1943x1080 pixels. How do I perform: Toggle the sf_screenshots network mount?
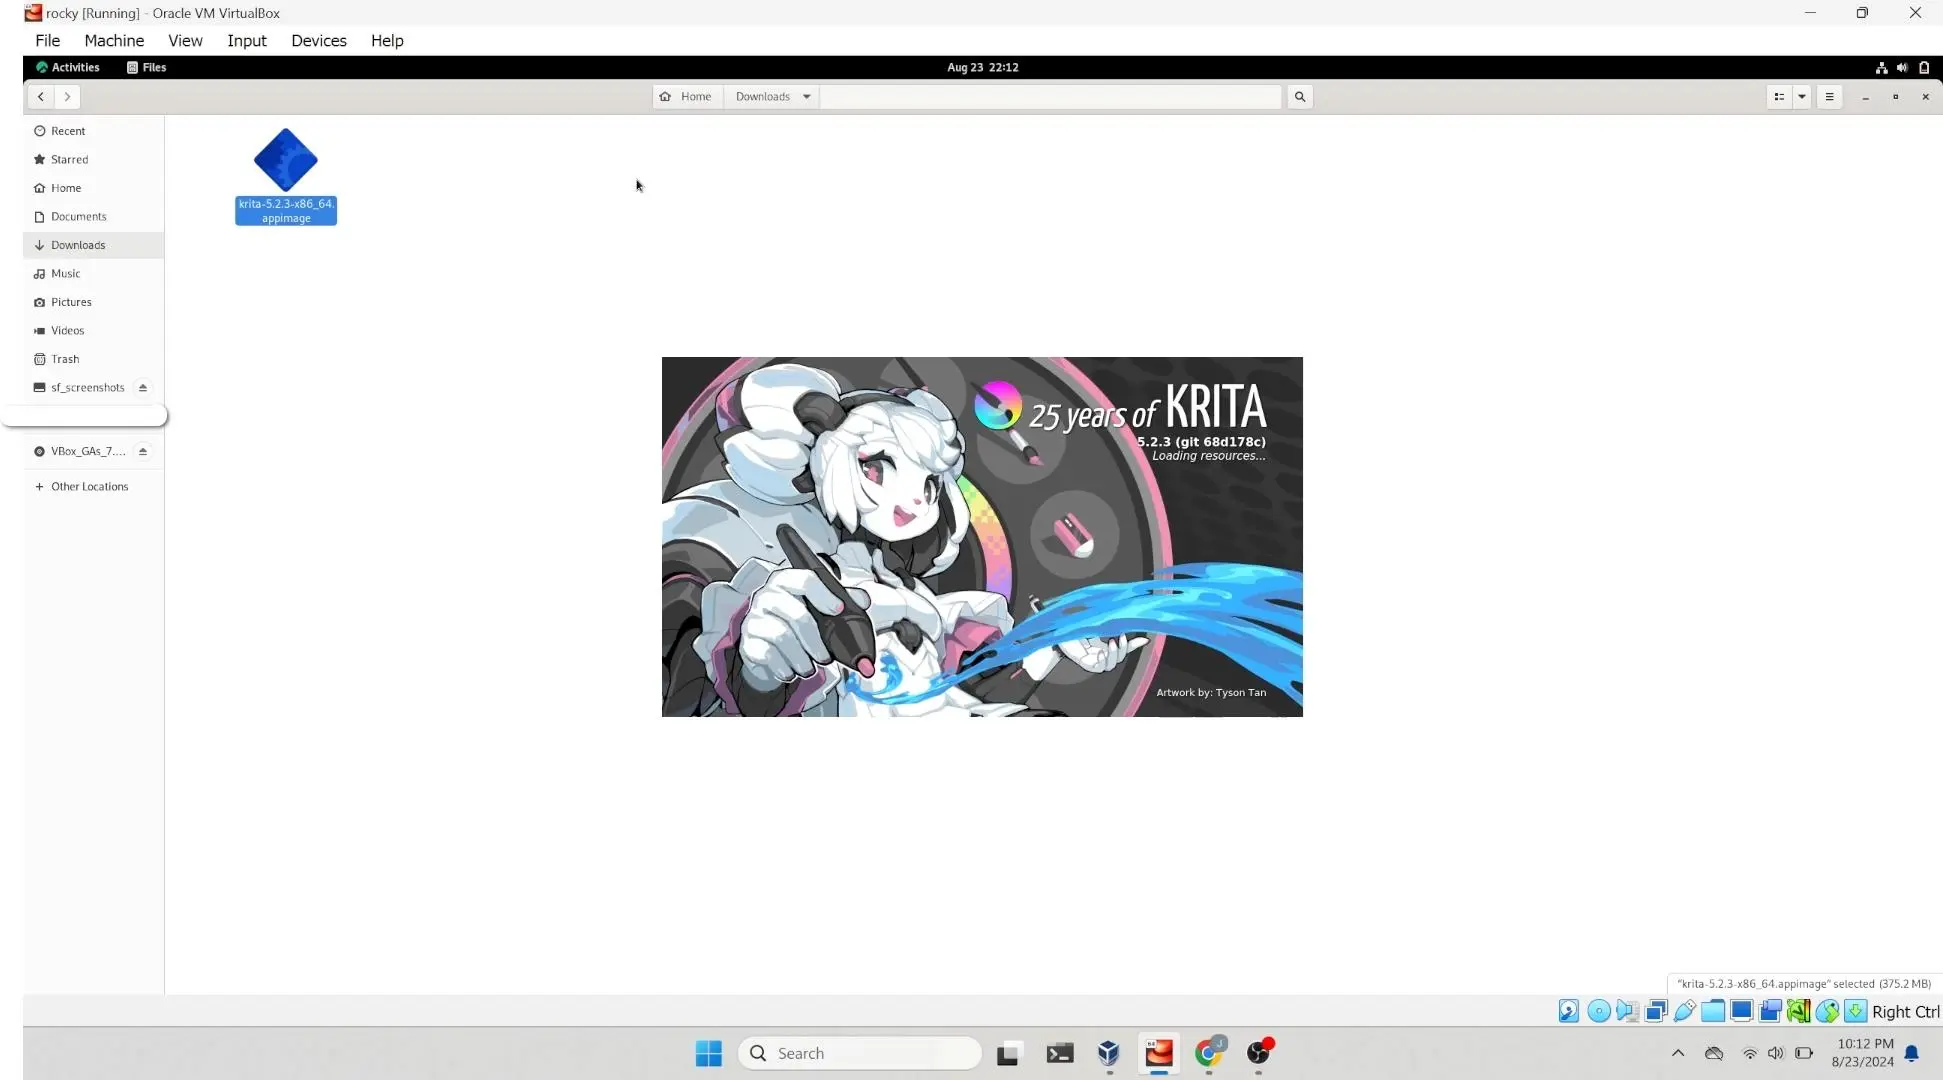[142, 387]
